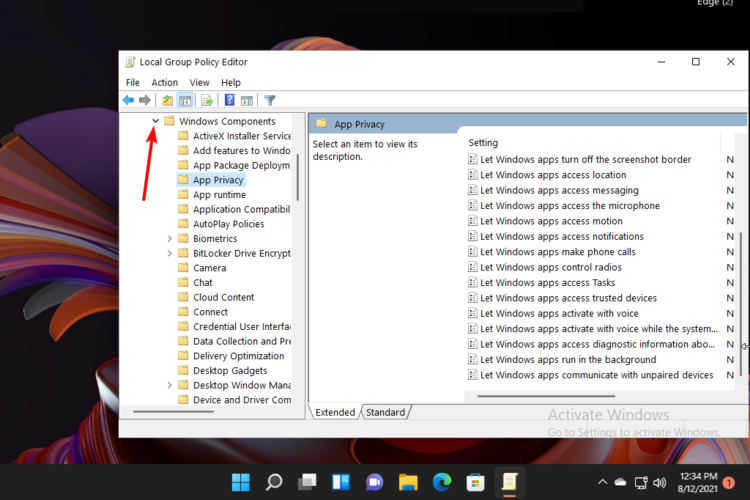Open Microsoft Edge from the taskbar
750x500 pixels.
(x=442, y=482)
